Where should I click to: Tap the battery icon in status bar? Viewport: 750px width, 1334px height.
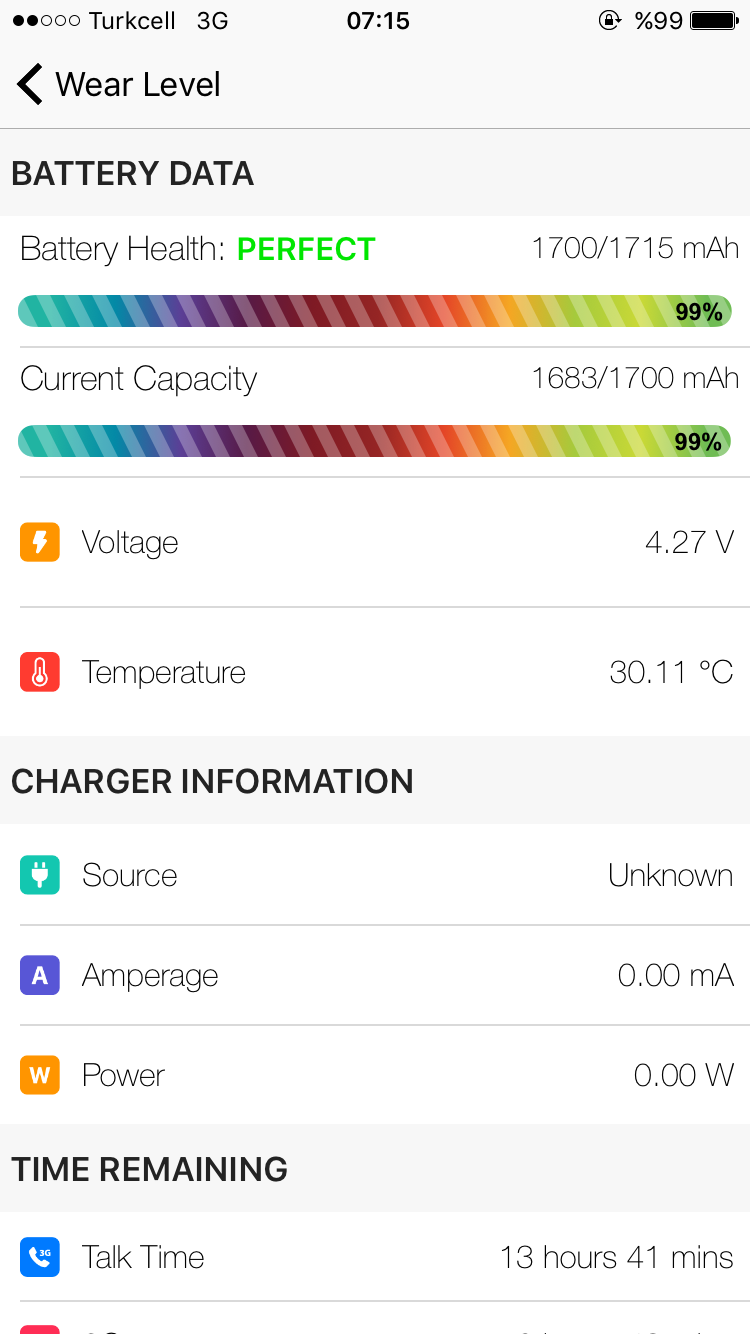tap(714, 21)
